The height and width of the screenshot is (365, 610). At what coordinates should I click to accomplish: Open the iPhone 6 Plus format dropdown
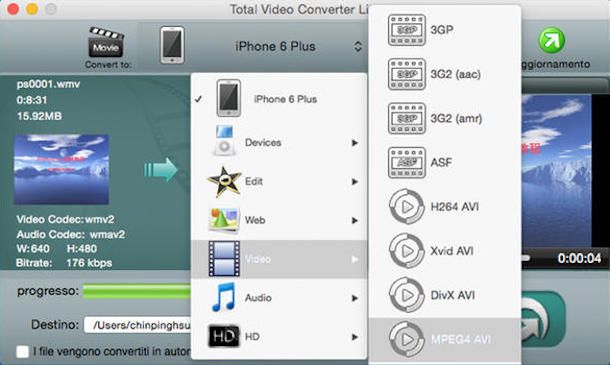click(299, 46)
